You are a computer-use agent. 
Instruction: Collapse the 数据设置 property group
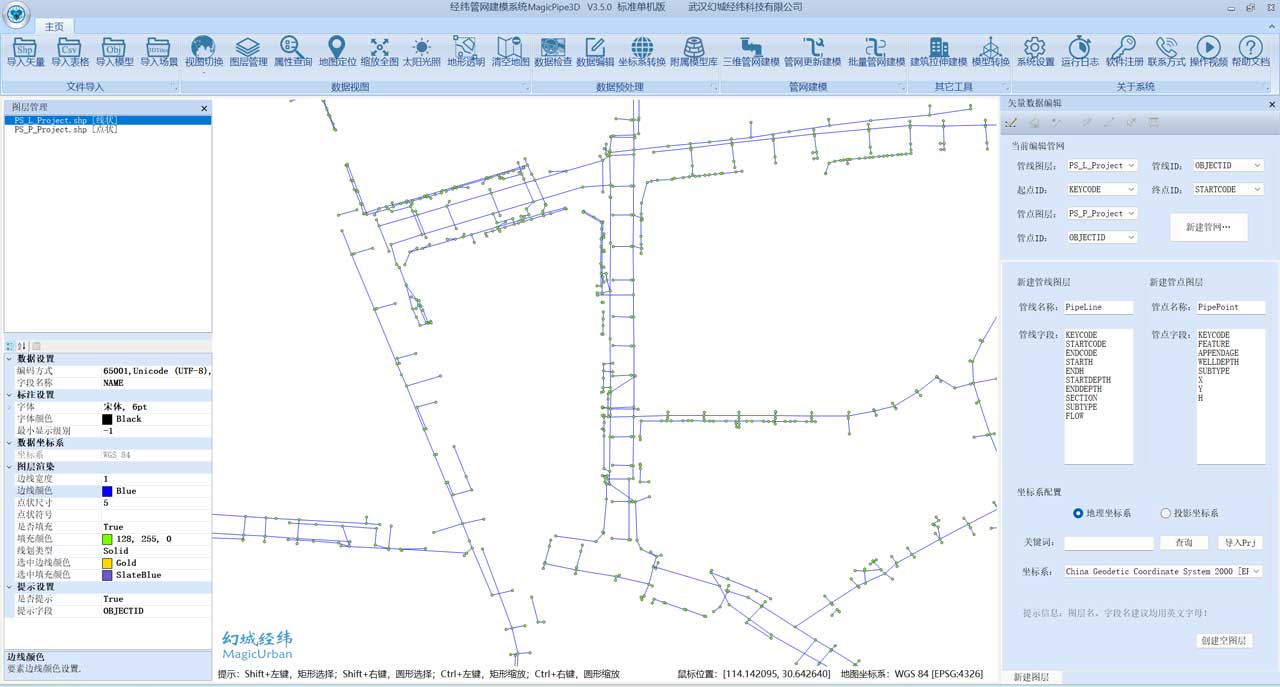(10, 359)
